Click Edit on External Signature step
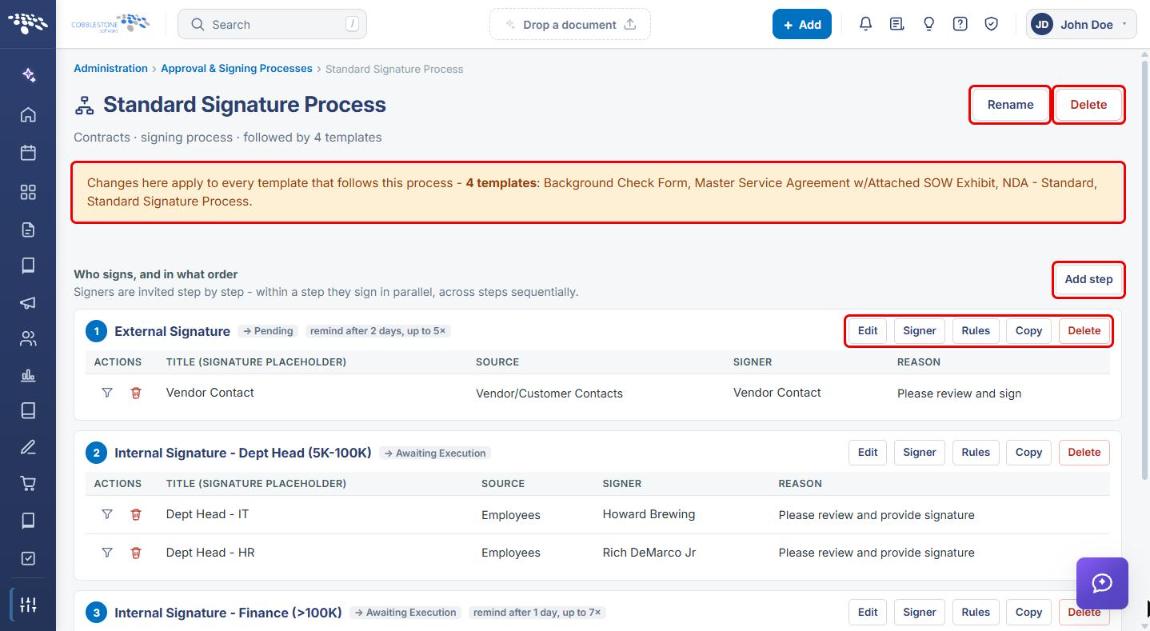The image size is (1150, 631). click(x=868, y=331)
